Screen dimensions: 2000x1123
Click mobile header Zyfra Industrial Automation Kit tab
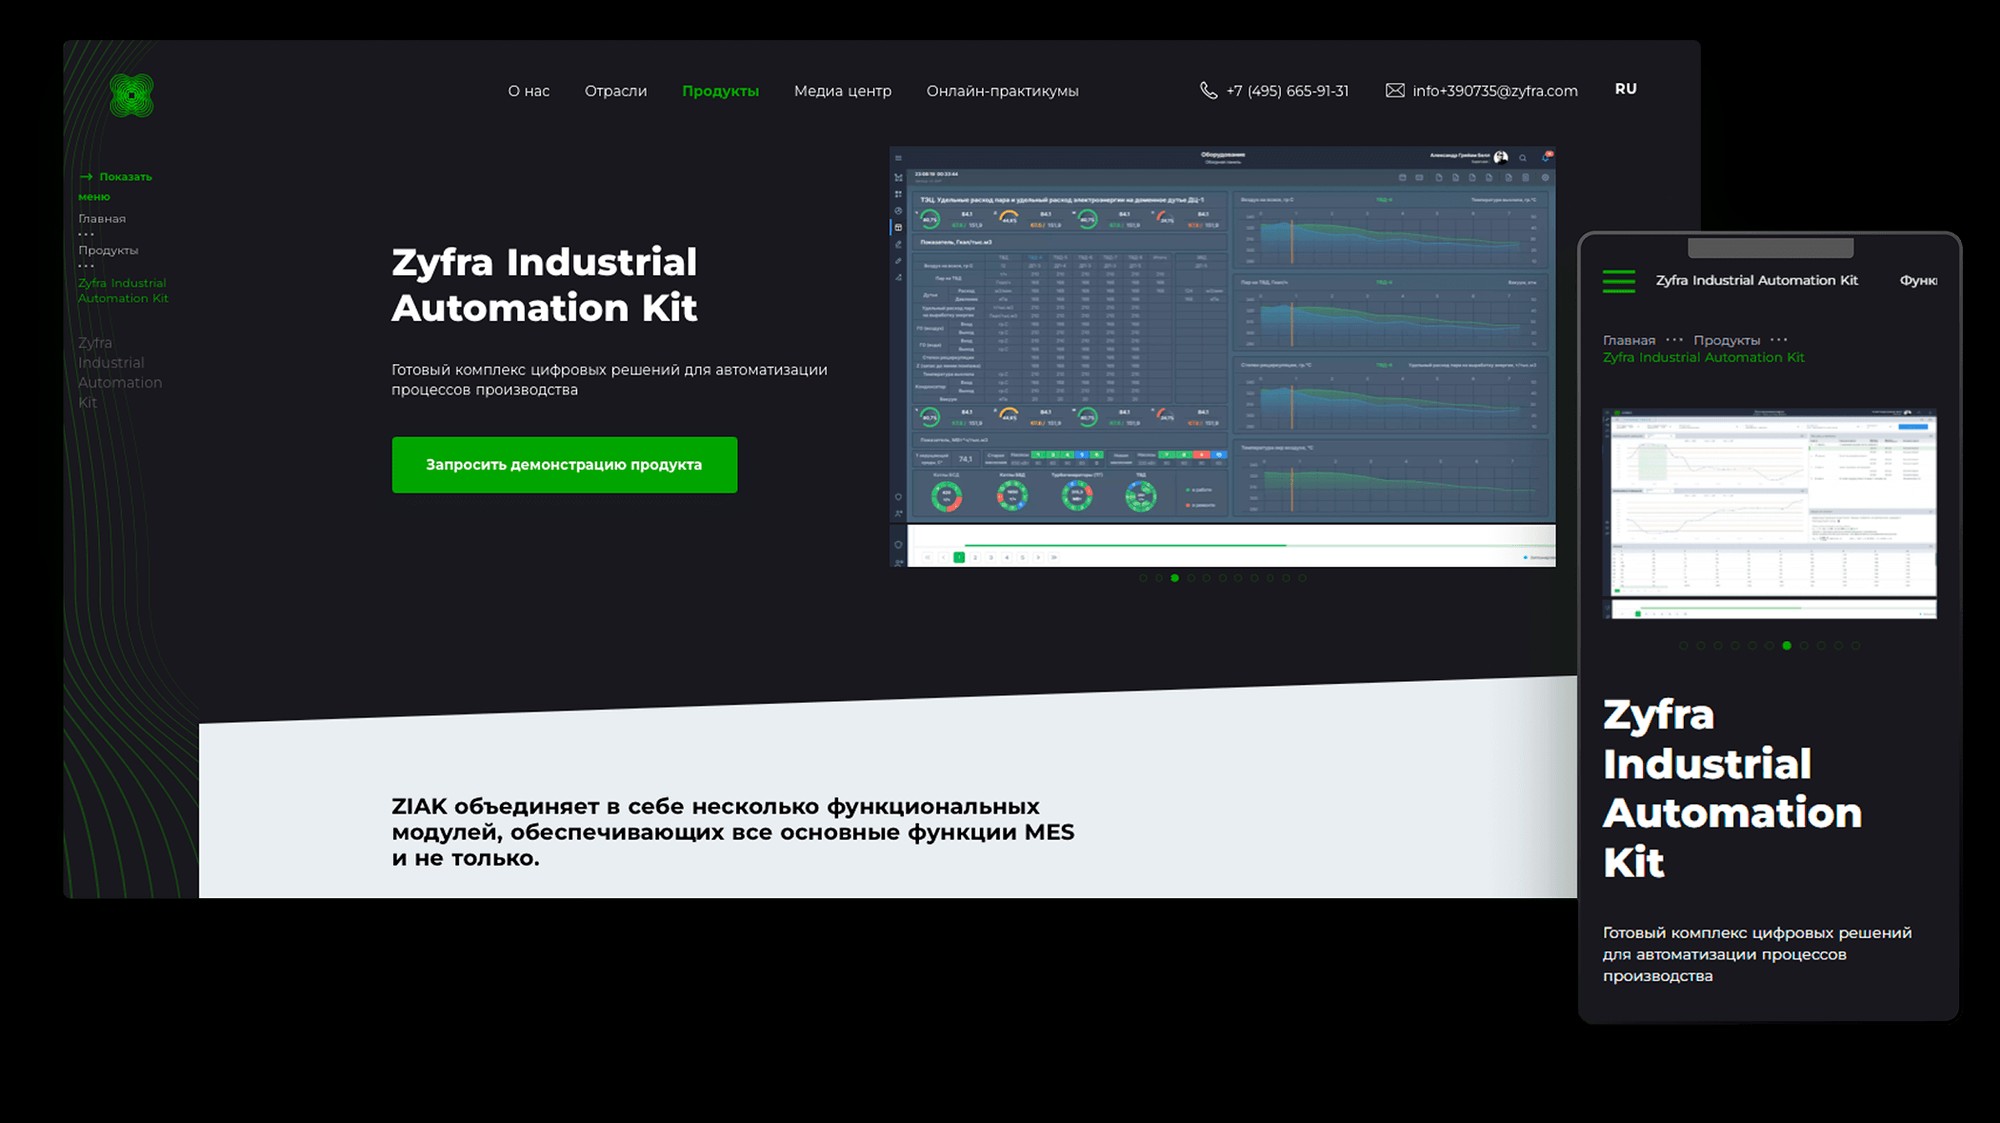(1757, 281)
